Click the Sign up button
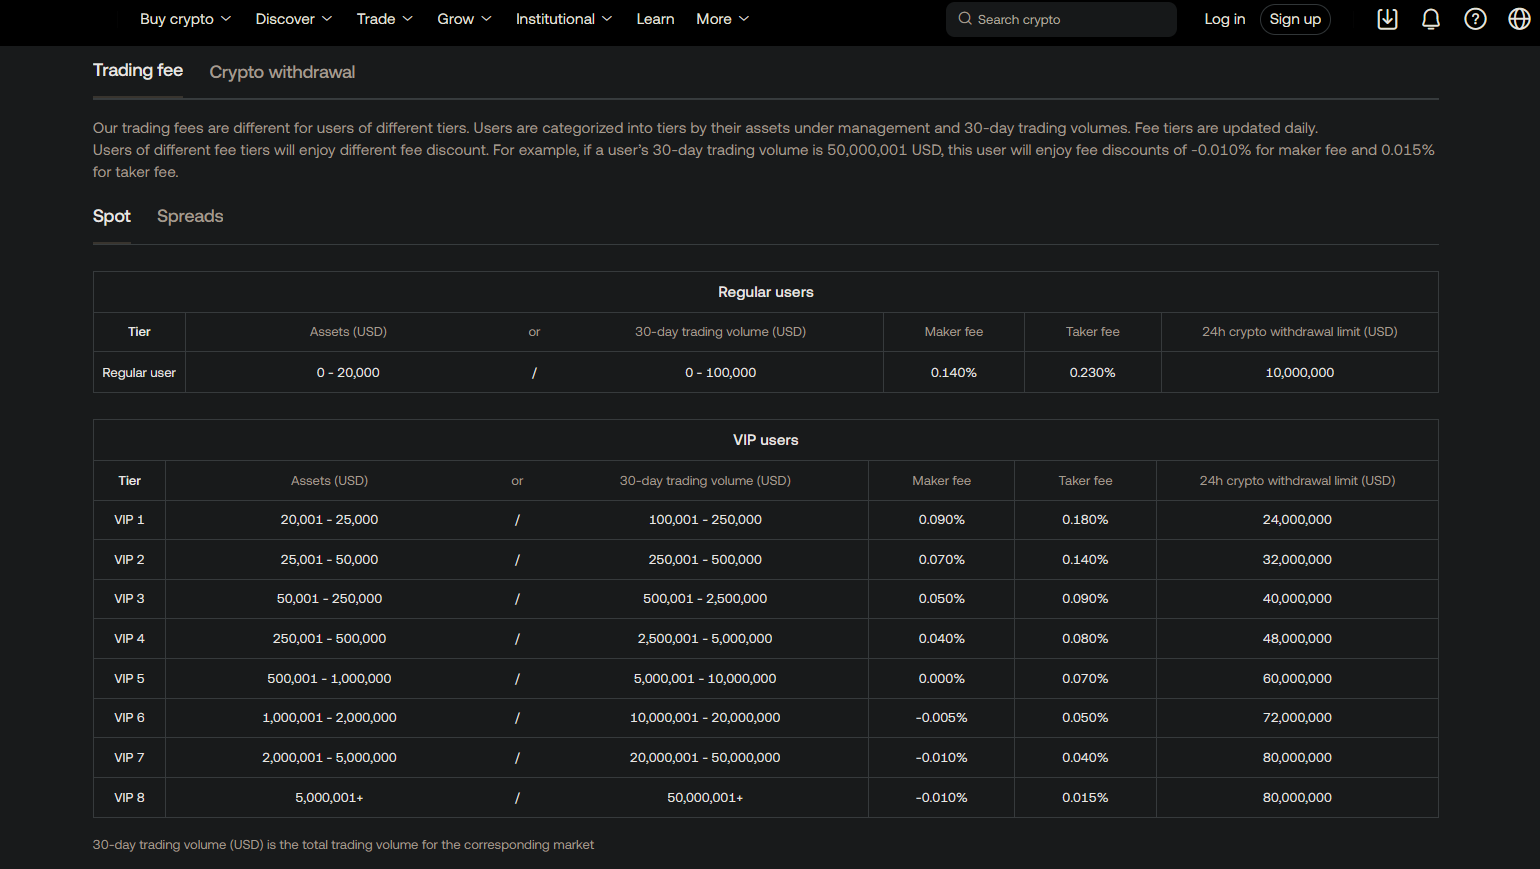This screenshot has height=869, width=1540. 1295,19
